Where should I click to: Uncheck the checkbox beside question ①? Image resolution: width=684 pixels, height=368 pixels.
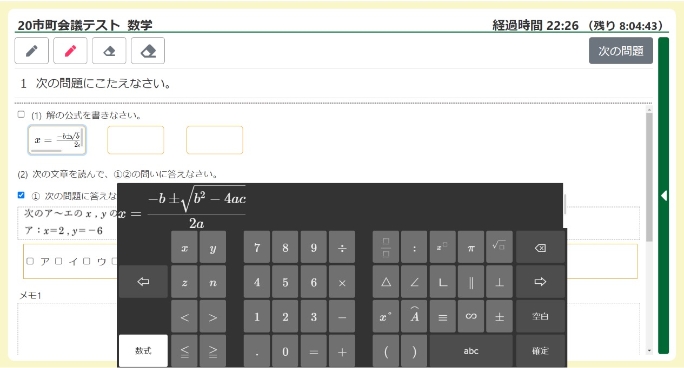click(x=21, y=195)
